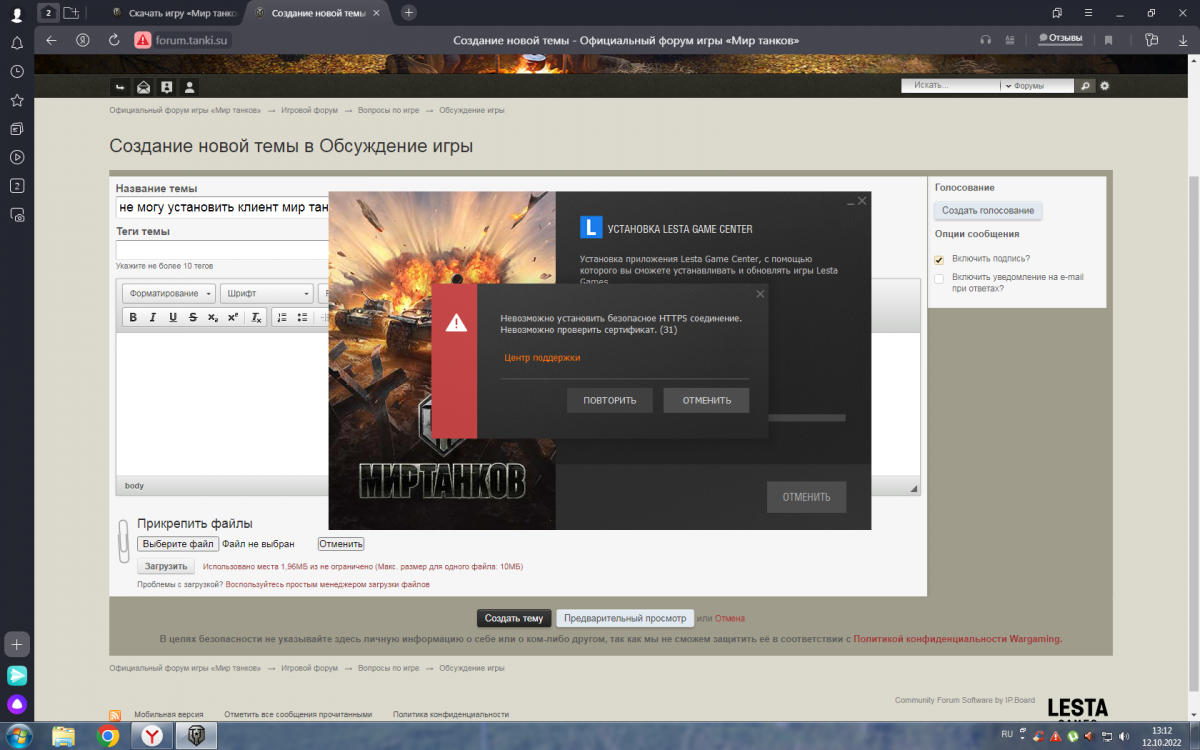The width and height of the screenshot is (1200, 750).
Task: Click 'Выберите файл' button
Action: click(177, 544)
